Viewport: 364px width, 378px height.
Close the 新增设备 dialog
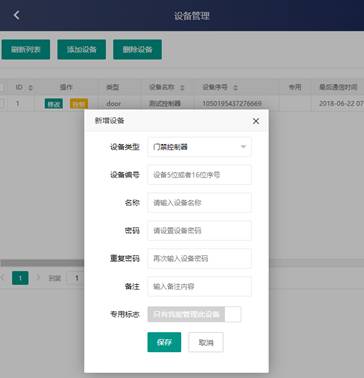(x=256, y=121)
